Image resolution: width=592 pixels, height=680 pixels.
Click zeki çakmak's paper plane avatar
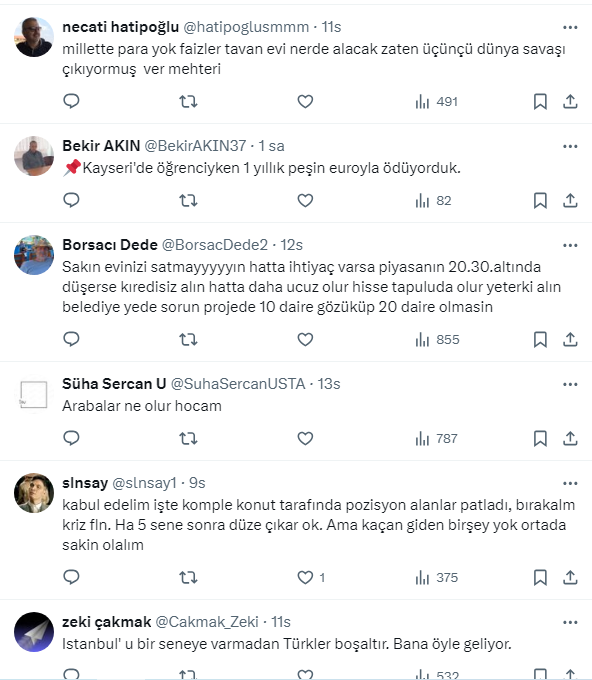pyautogui.click(x=34, y=632)
